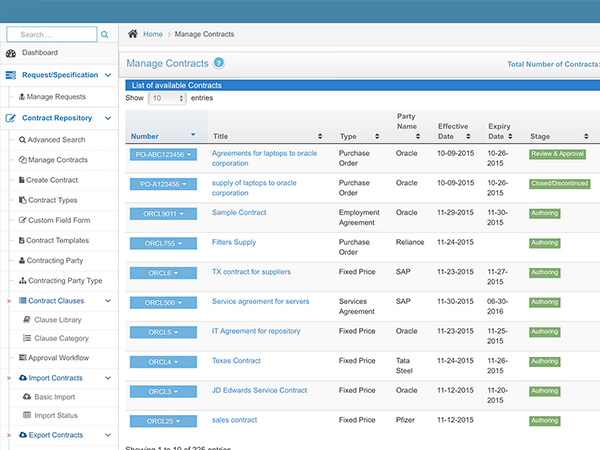Sort table by Stage column arrows
600x450 pixels.
pos(586,136)
